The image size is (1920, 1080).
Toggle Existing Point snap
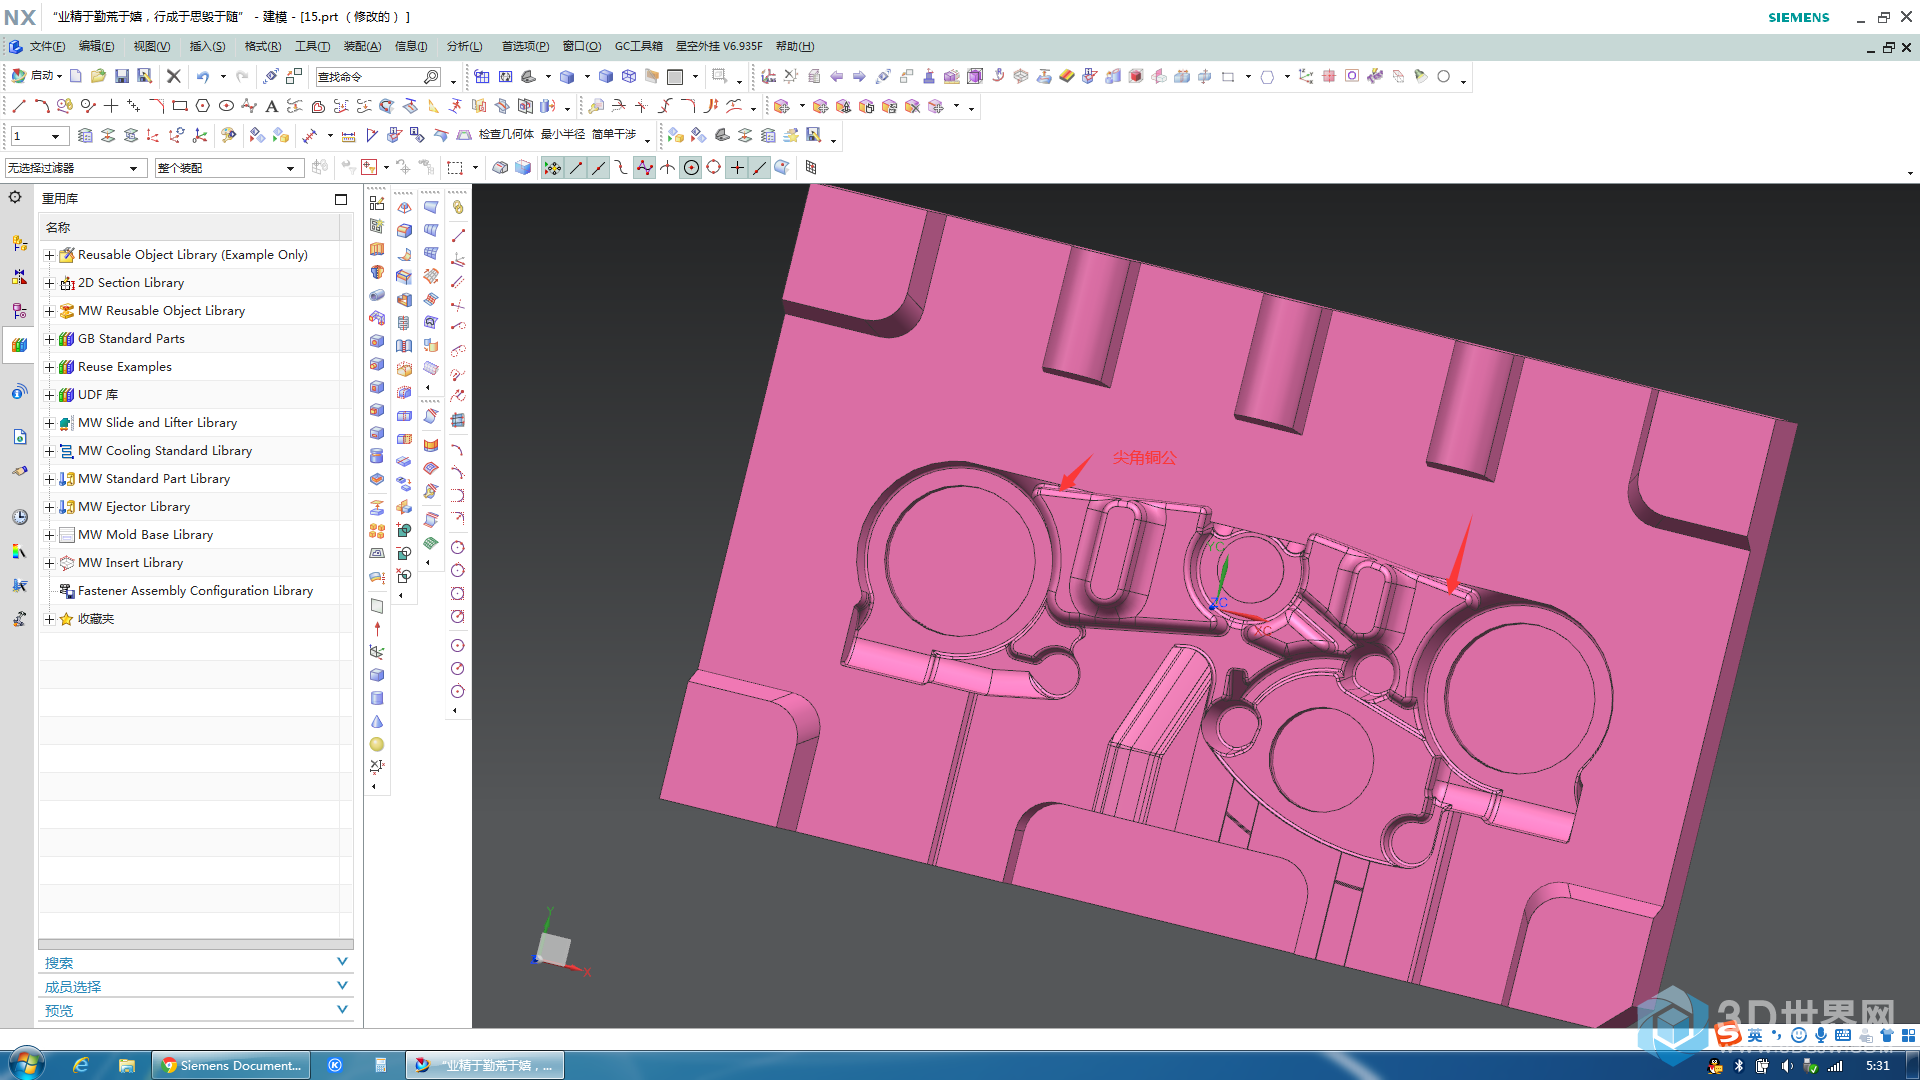737,168
